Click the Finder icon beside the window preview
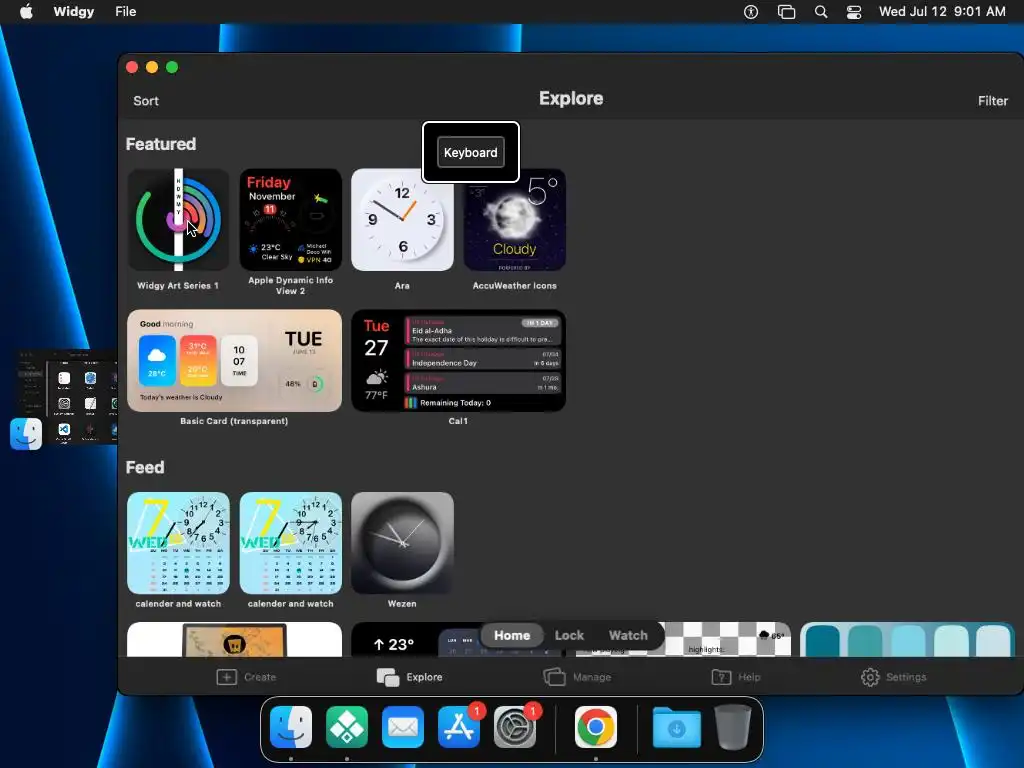This screenshot has height=768, width=1024. (26, 434)
